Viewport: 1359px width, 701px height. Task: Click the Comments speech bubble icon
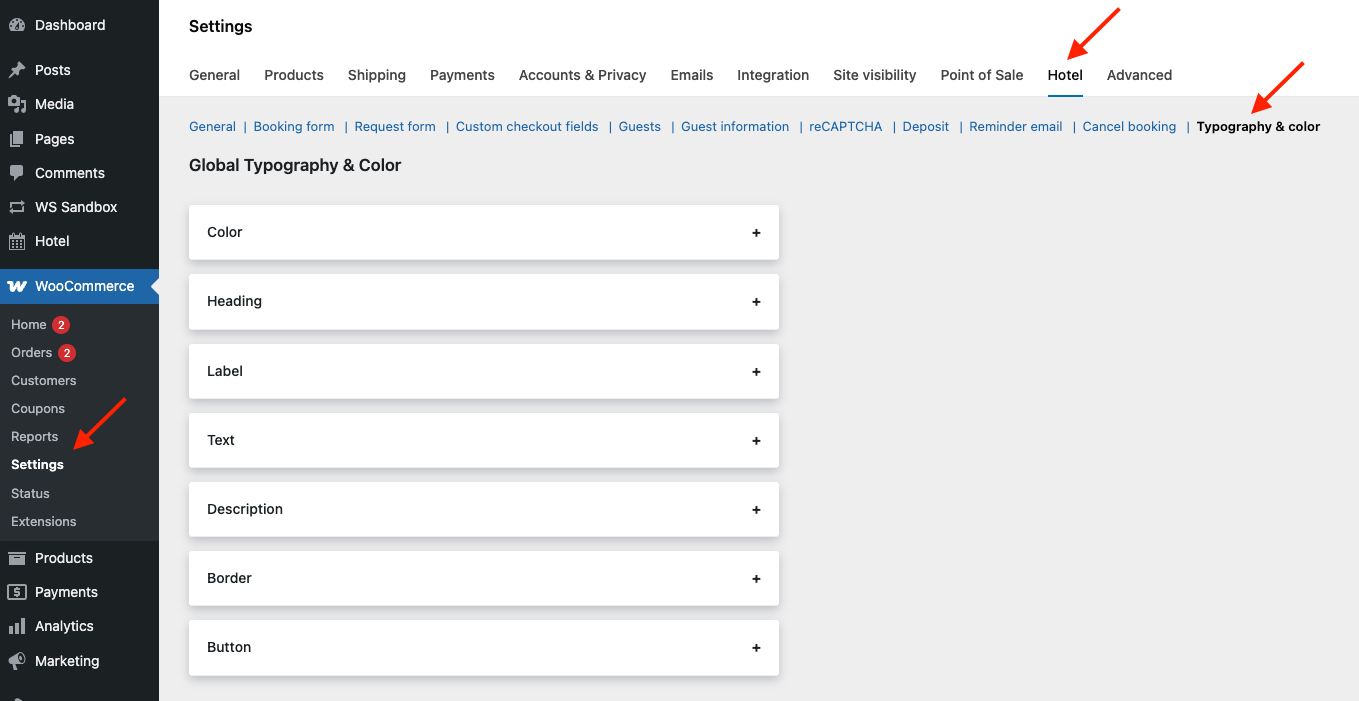[17, 173]
